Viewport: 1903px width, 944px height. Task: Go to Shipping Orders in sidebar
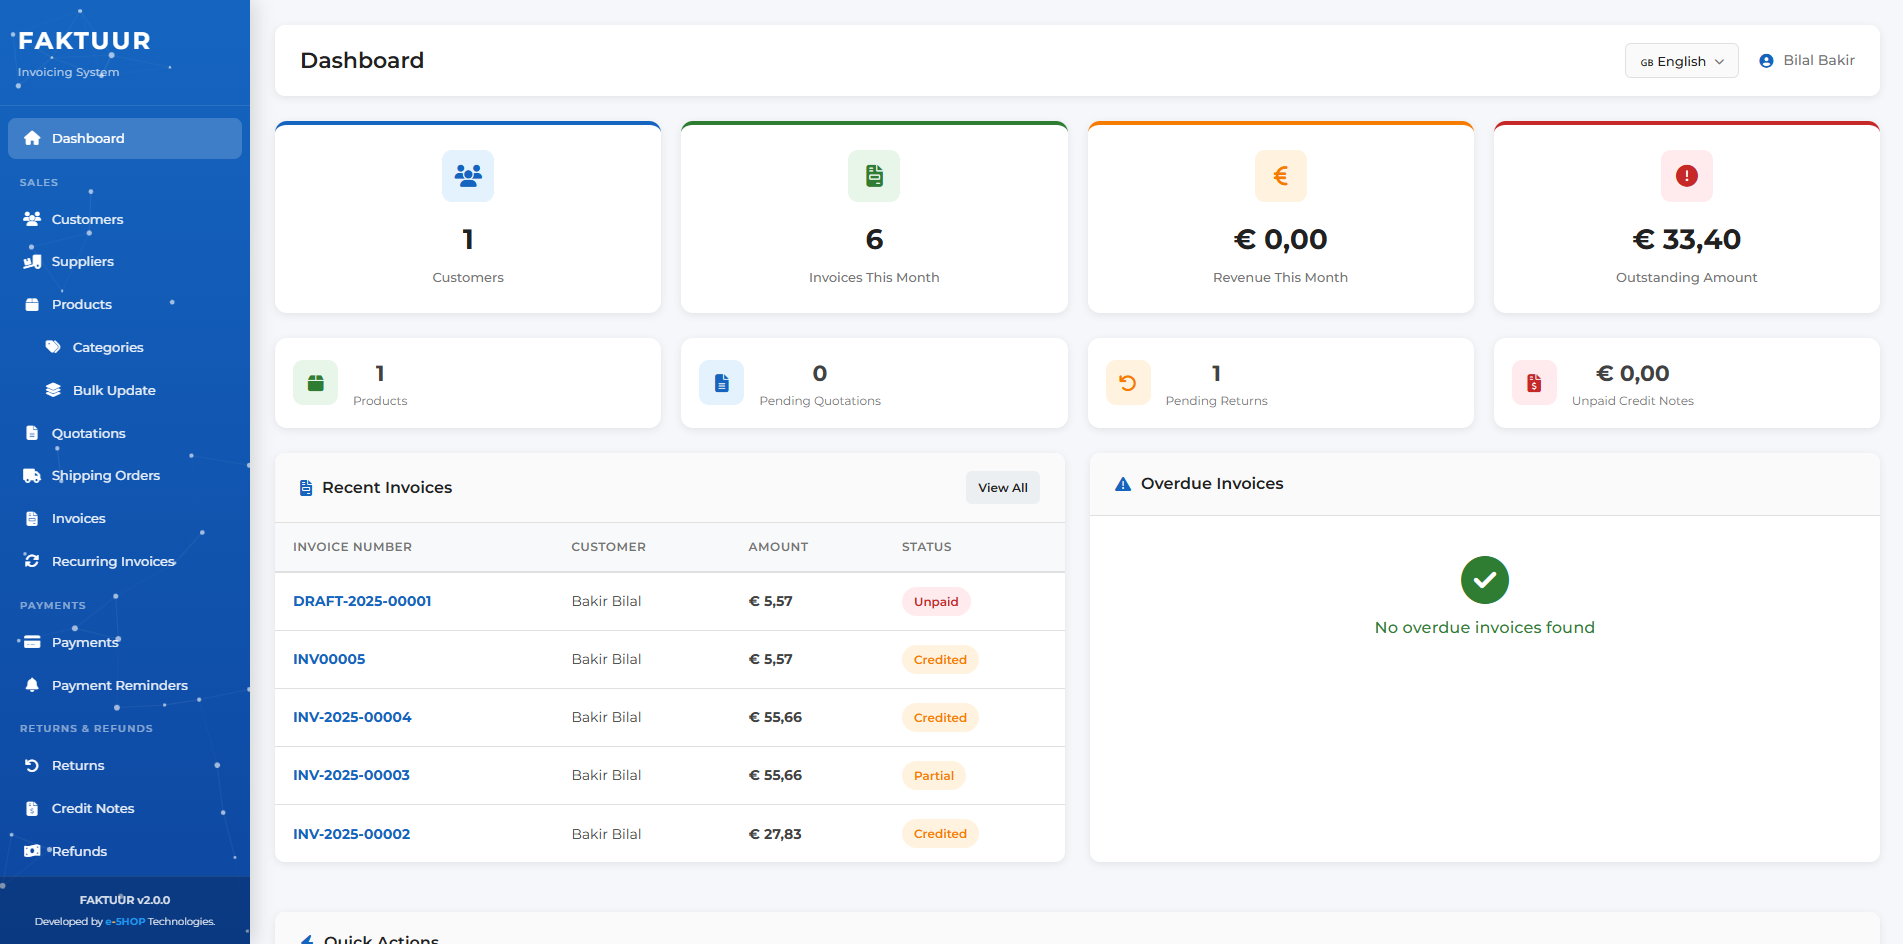pos(105,476)
